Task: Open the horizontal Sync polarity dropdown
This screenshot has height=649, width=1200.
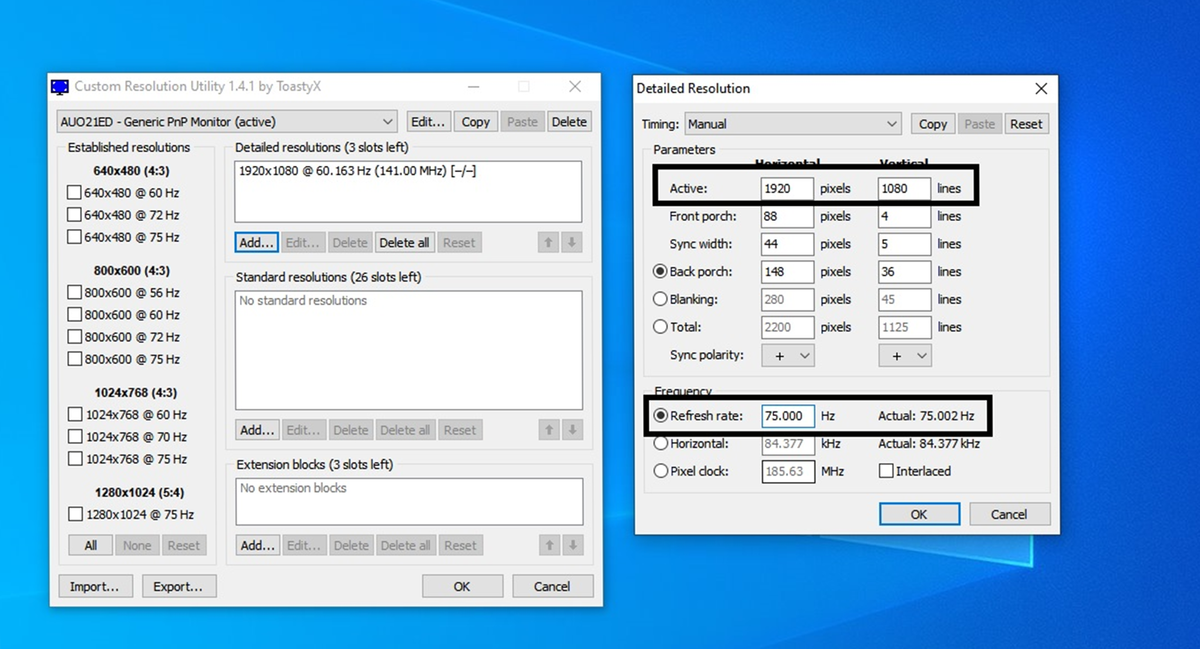Action: (x=788, y=356)
